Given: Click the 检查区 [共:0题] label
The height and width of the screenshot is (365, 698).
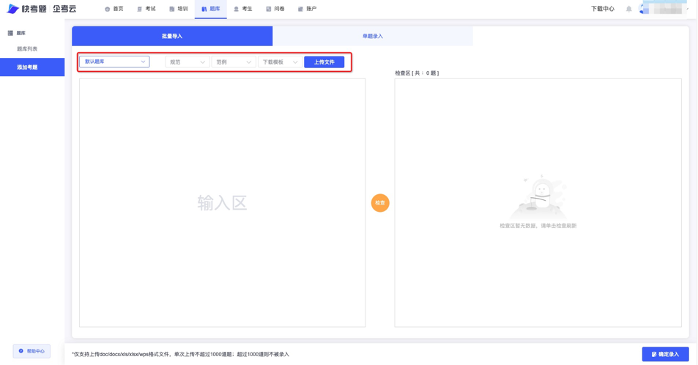Looking at the screenshot, I should click(417, 73).
